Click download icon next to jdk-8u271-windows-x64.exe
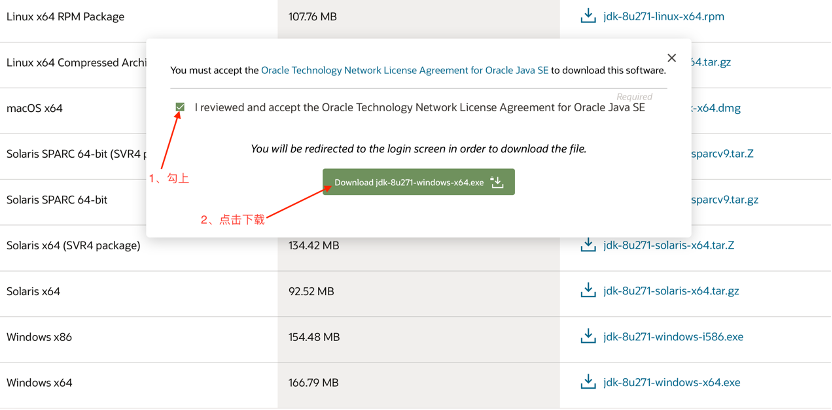 (588, 382)
